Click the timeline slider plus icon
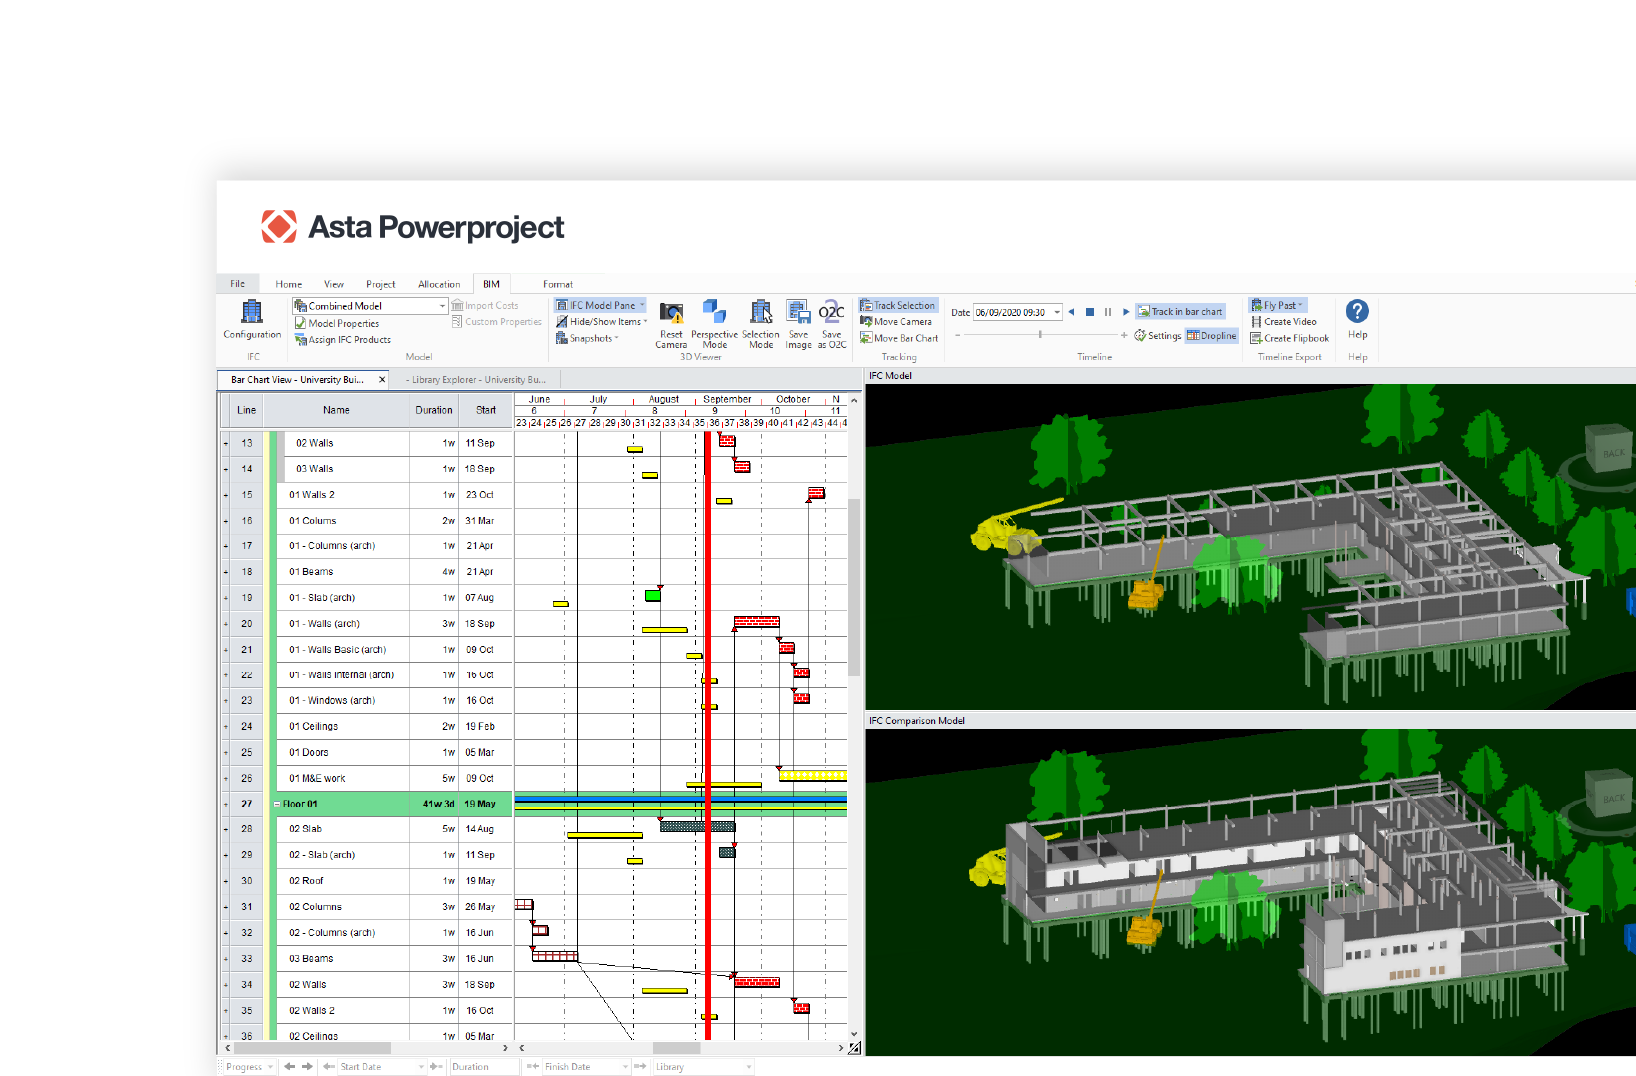The image size is (1636, 1076). pyautogui.click(x=1124, y=335)
